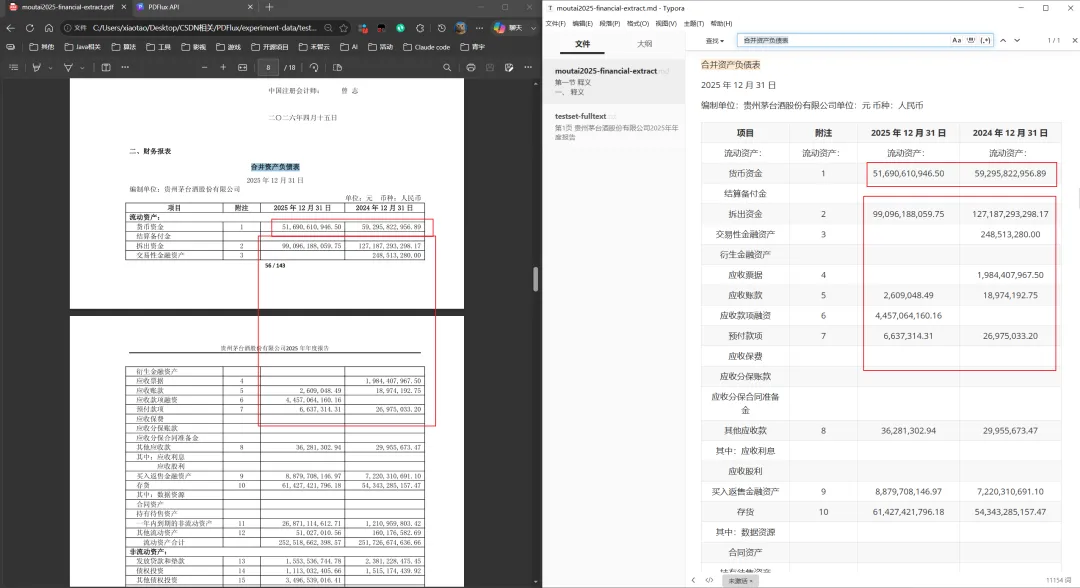
Task: Fit PDF page to width
Action: pyautogui.click(x=242, y=67)
